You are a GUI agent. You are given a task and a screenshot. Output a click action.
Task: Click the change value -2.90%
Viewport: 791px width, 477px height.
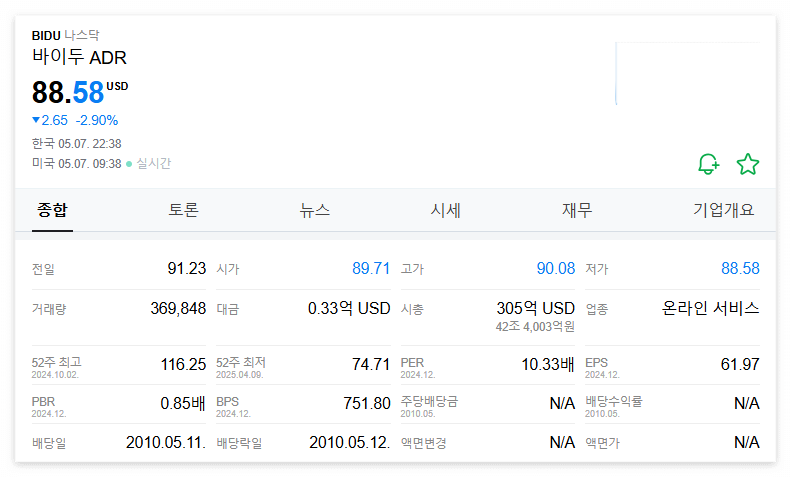(x=97, y=120)
